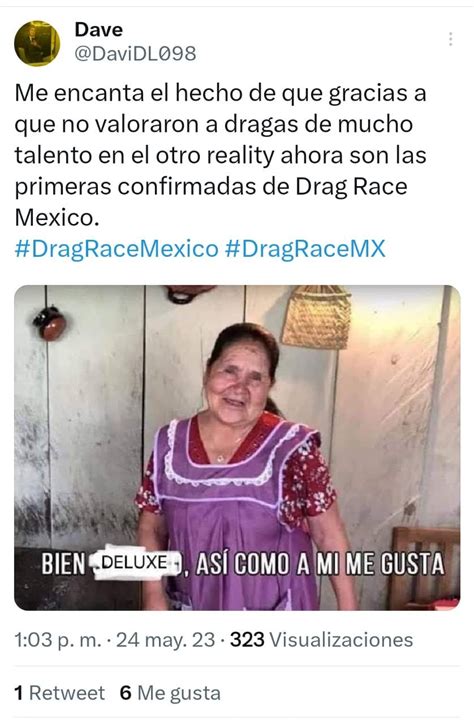This screenshot has width=474, height=724.
Task: Click the tweet text about Drag Race Mexico
Action: (x=221, y=155)
